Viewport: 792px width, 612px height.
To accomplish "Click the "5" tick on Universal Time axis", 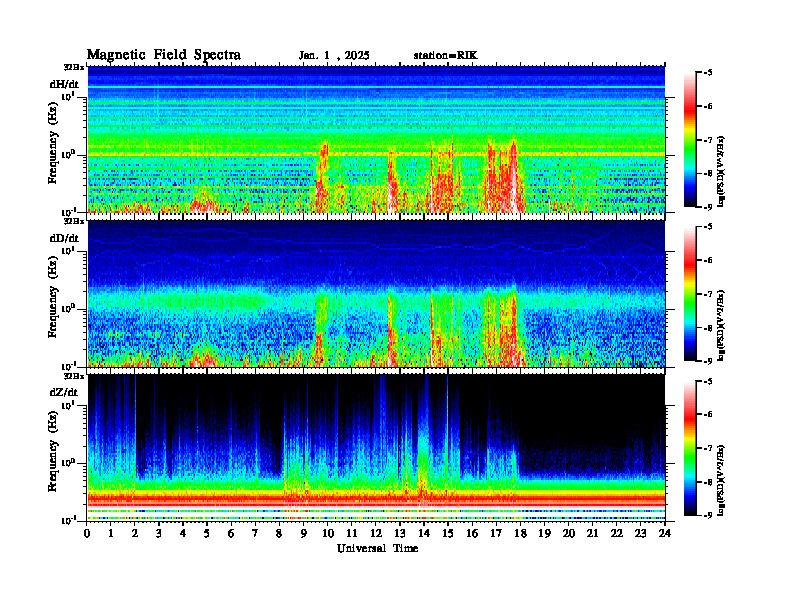I will (207, 533).
